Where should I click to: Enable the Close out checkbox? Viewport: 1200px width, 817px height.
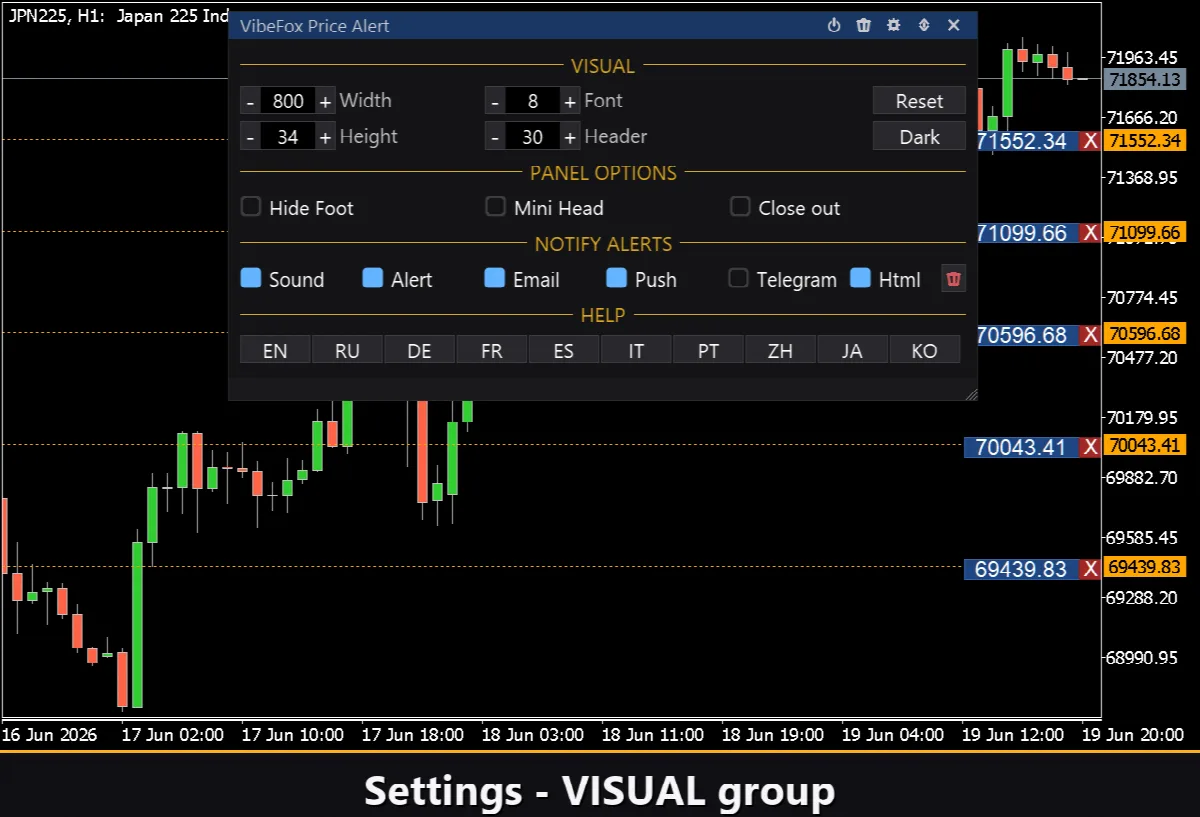click(x=740, y=207)
